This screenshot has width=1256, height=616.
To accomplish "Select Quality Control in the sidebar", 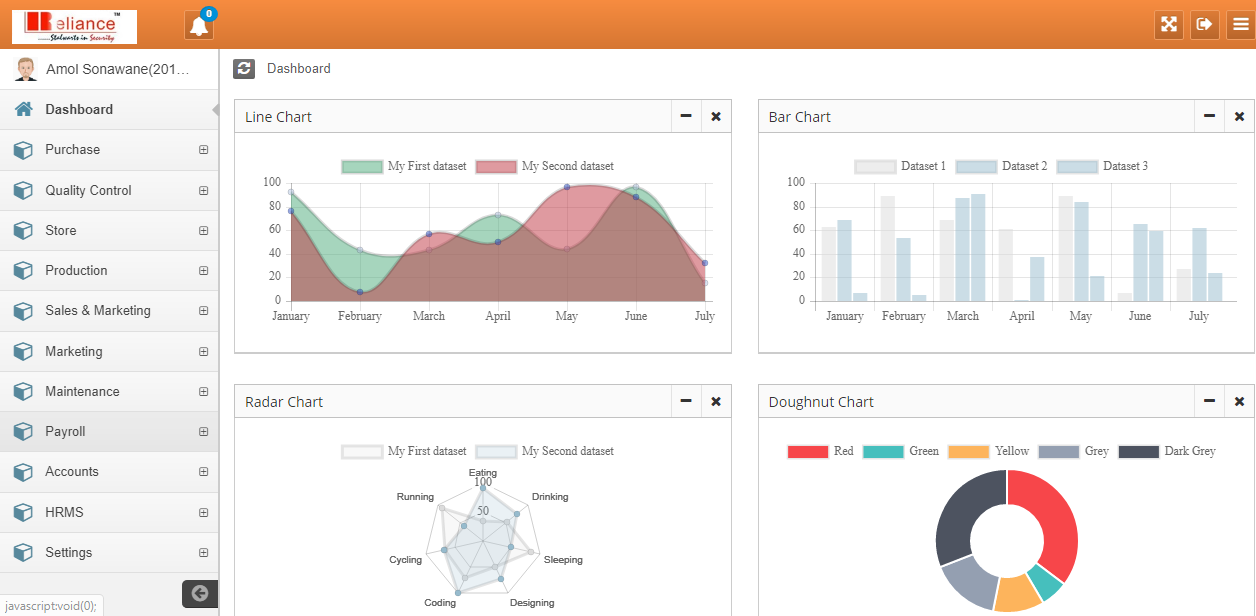I will tap(88, 190).
